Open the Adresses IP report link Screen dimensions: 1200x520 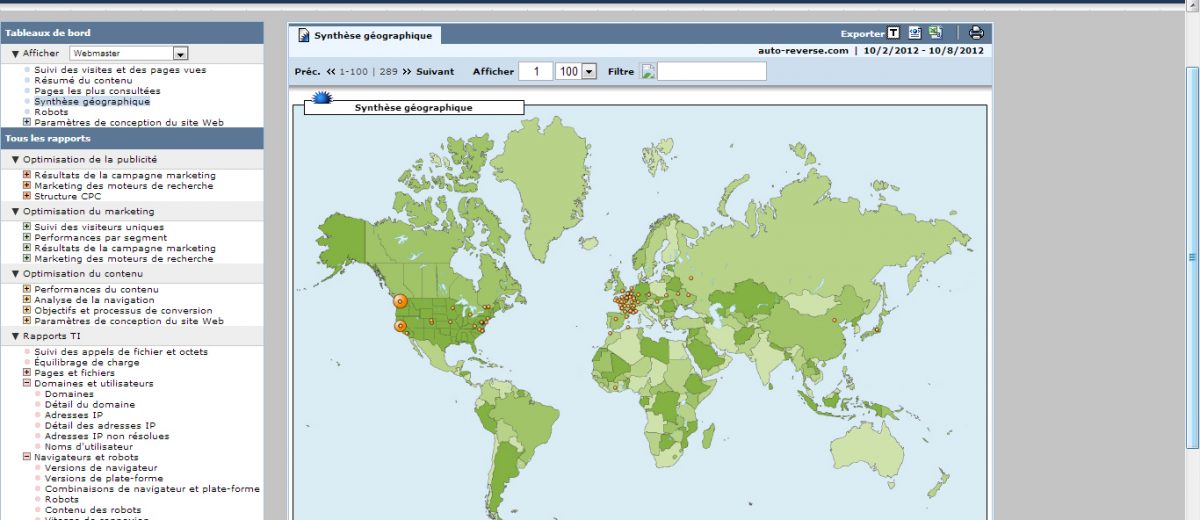[73, 415]
